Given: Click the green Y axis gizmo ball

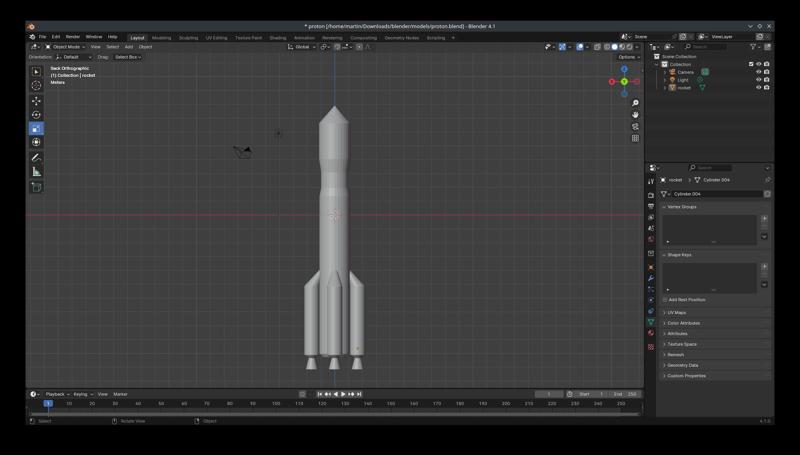Looking at the screenshot, I should tap(624, 82).
